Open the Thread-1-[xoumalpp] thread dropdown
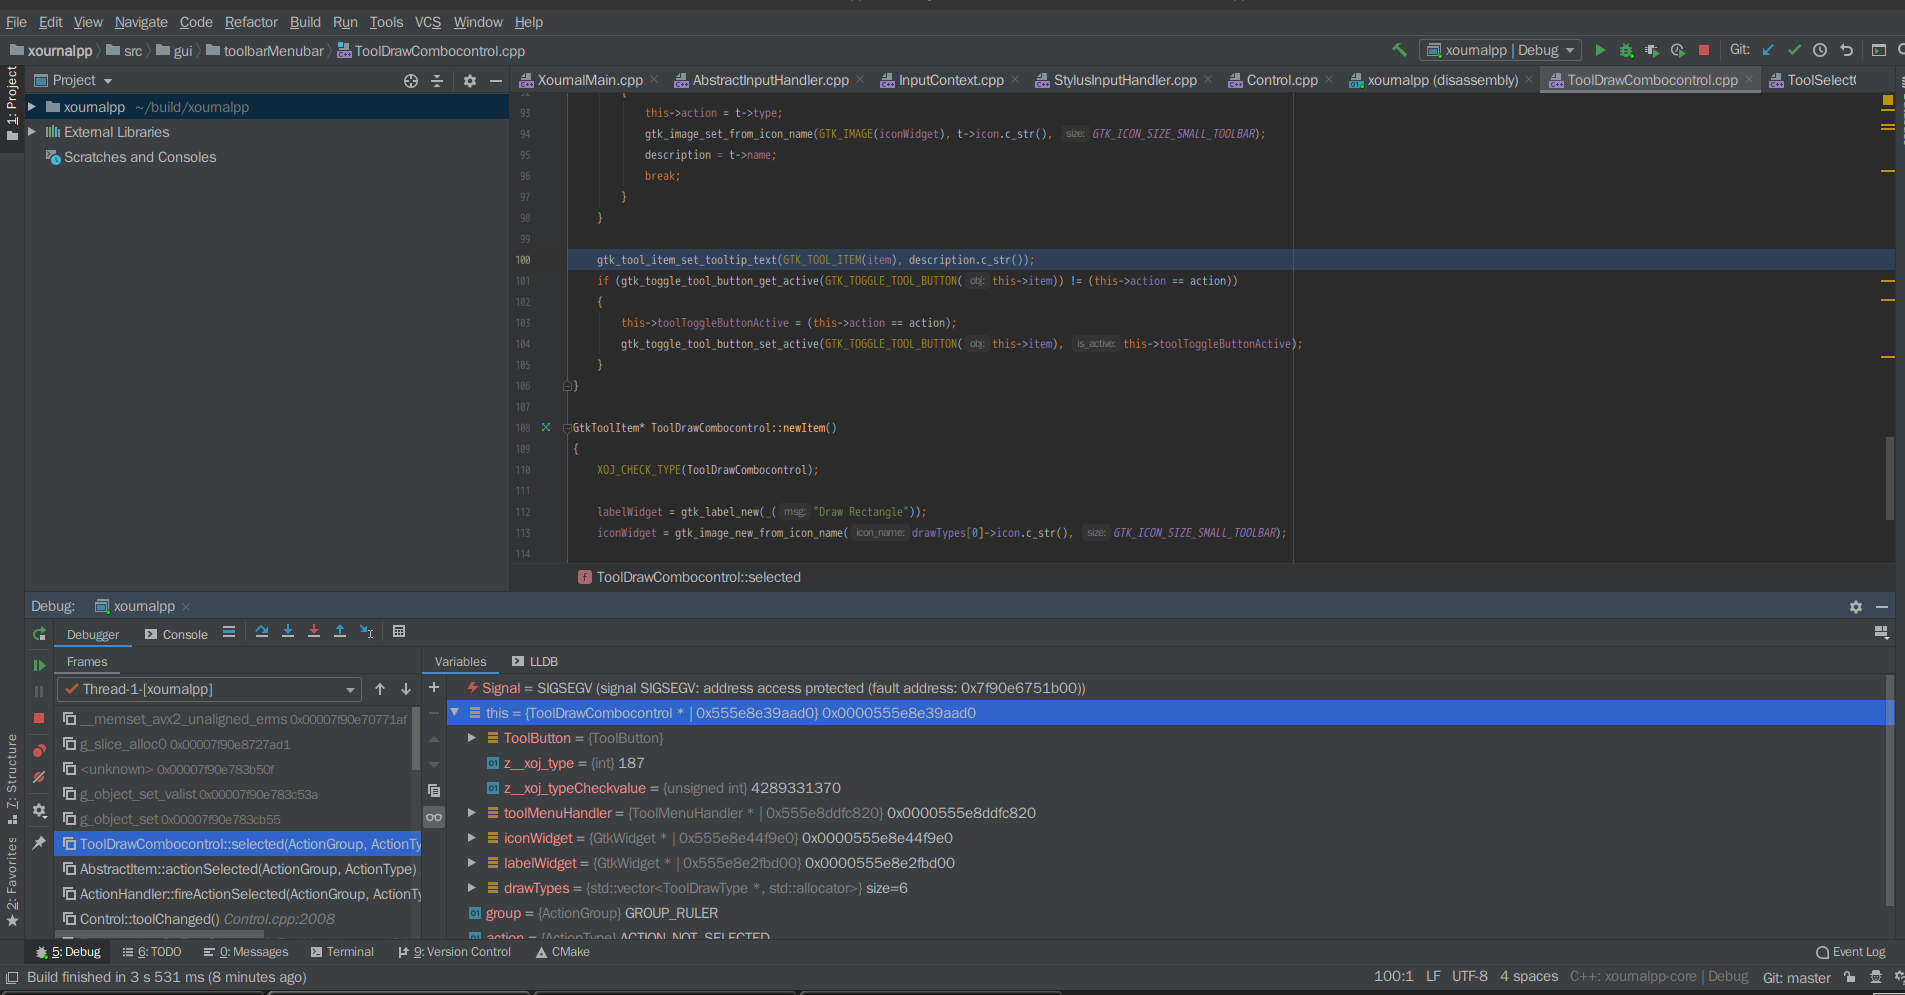The image size is (1905, 995). coord(349,689)
